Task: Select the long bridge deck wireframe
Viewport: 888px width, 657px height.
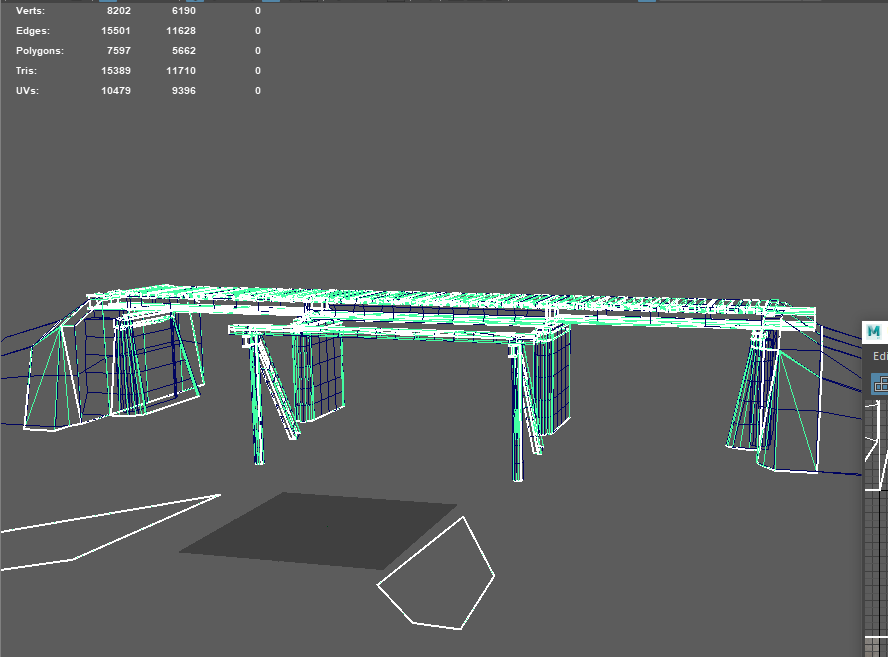Action: (x=453, y=306)
